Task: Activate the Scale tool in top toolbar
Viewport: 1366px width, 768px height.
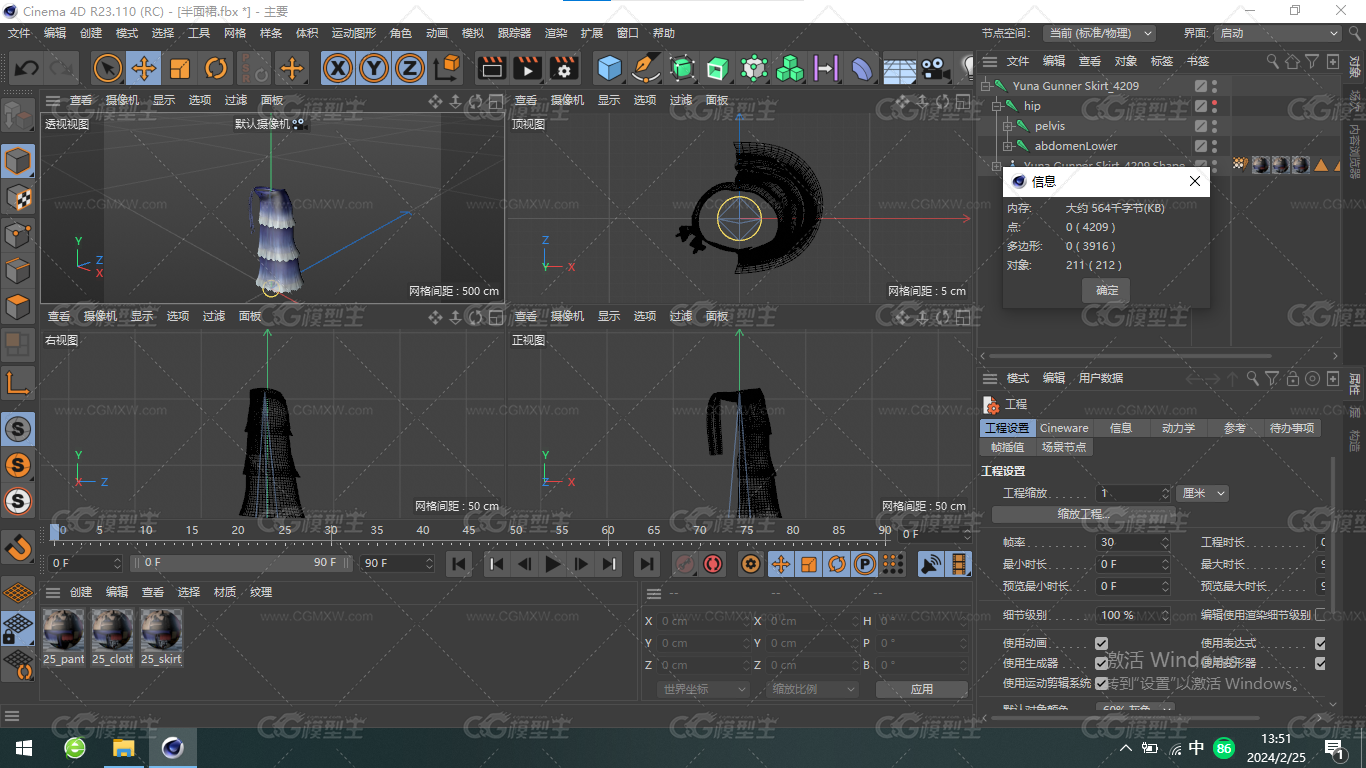Action: point(180,68)
